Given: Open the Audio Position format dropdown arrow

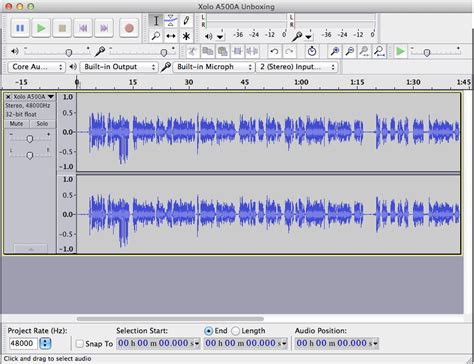Looking at the screenshot, I should point(375,343).
